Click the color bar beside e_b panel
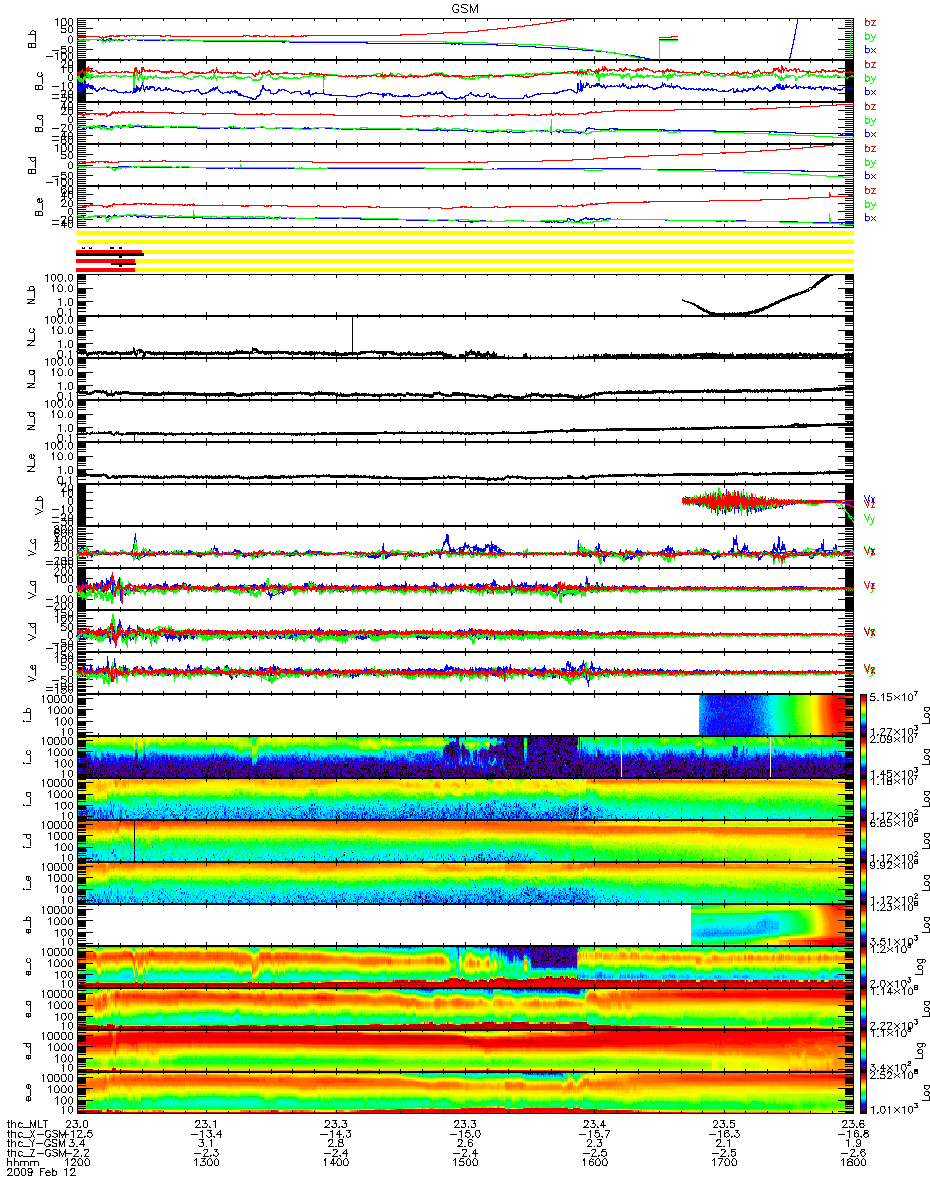The width and height of the screenshot is (930, 1200). pyautogui.click(x=865, y=924)
